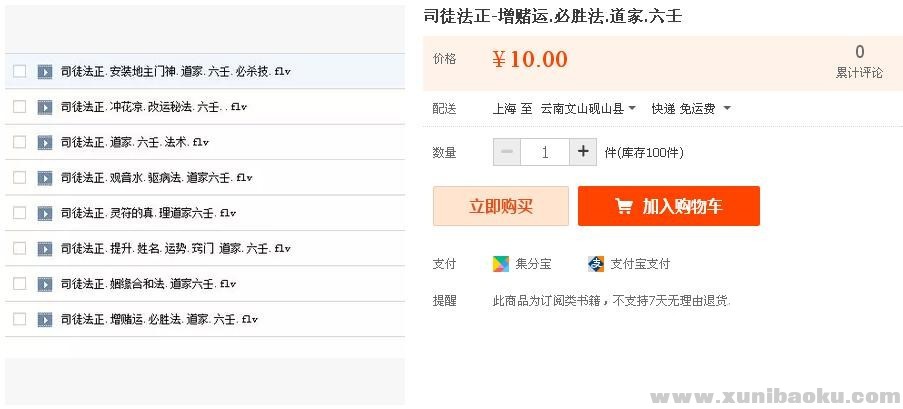Decrease quantity with the minus button
903x409 pixels.
pos(507,152)
